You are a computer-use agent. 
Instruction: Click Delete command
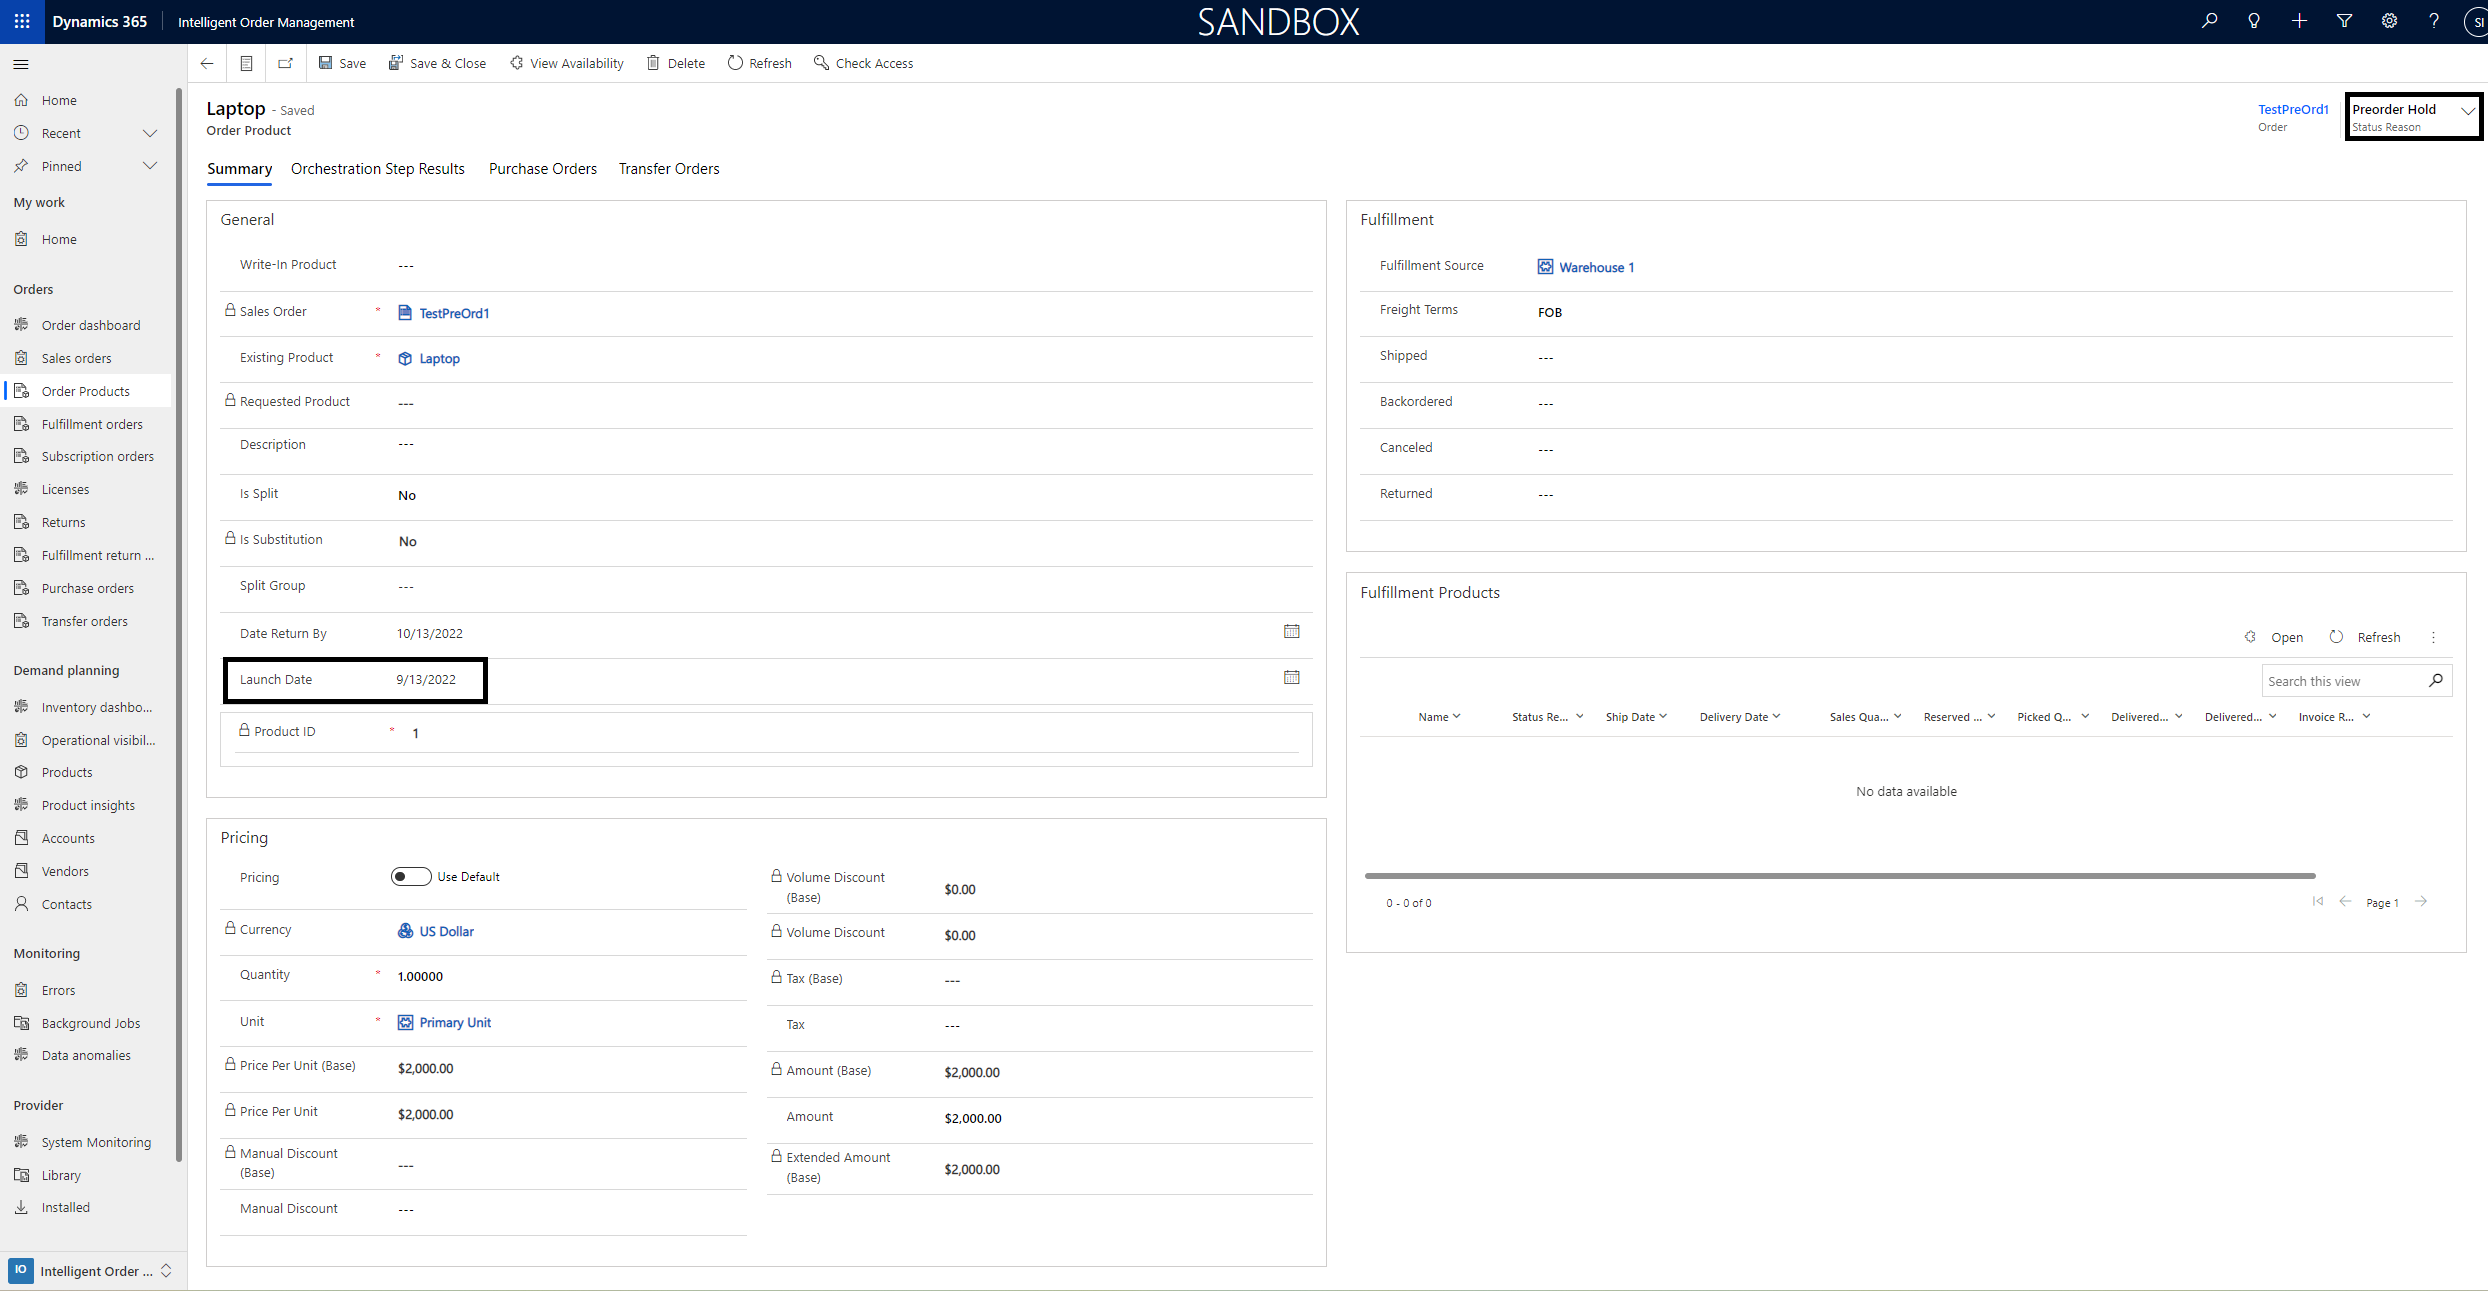pyautogui.click(x=676, y=63)
